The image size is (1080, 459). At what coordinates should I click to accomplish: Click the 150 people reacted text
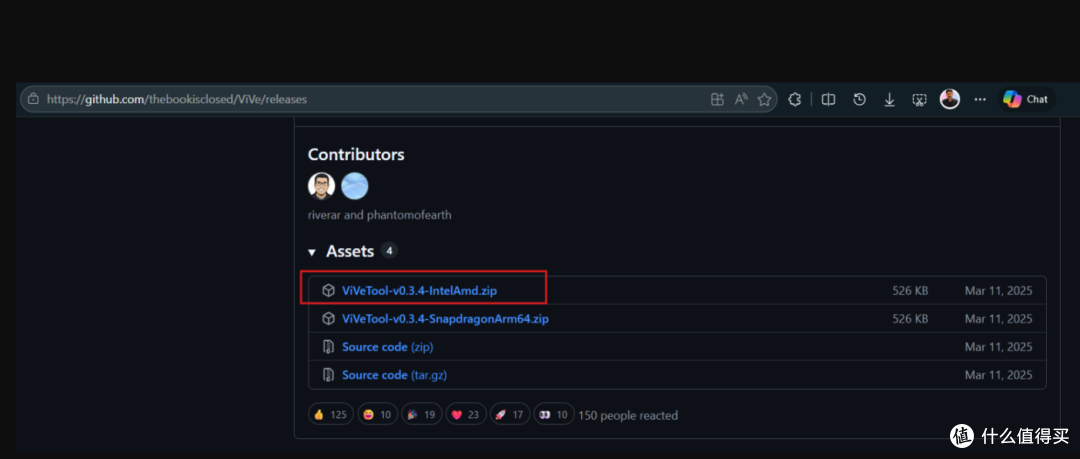tap(628, 416)
